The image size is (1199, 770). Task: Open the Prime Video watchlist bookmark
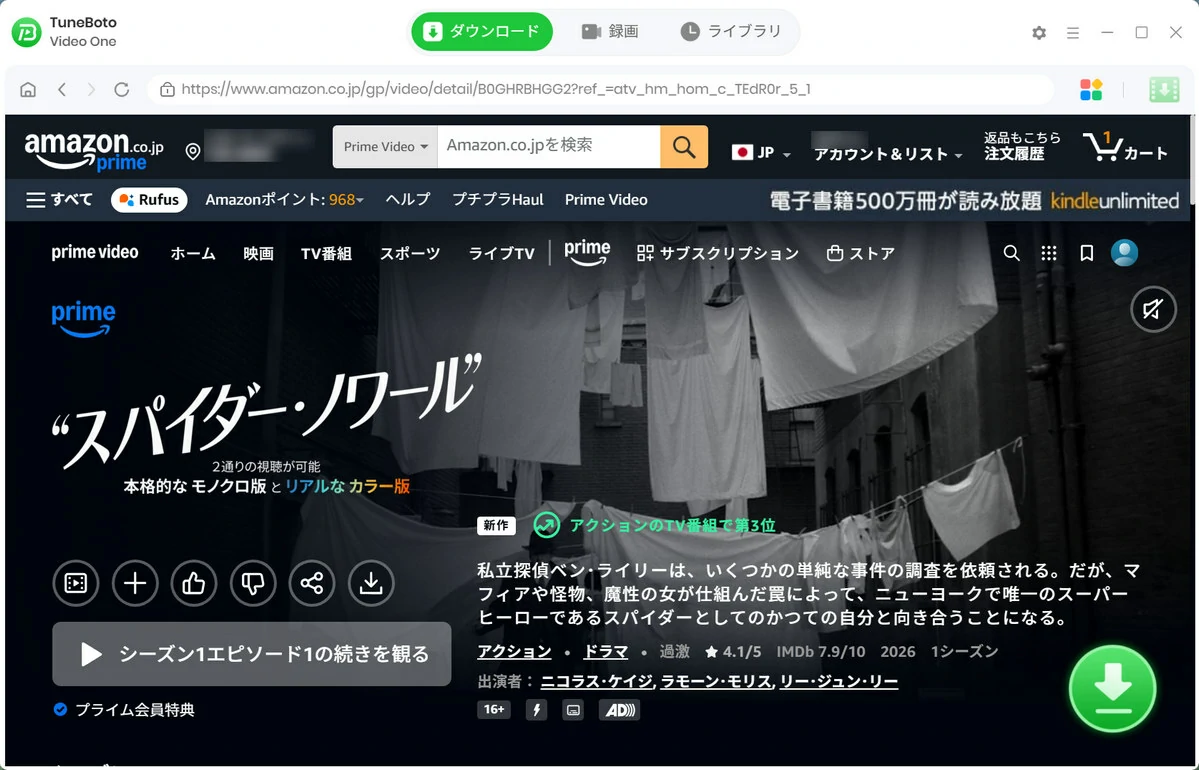point(1086,253)
